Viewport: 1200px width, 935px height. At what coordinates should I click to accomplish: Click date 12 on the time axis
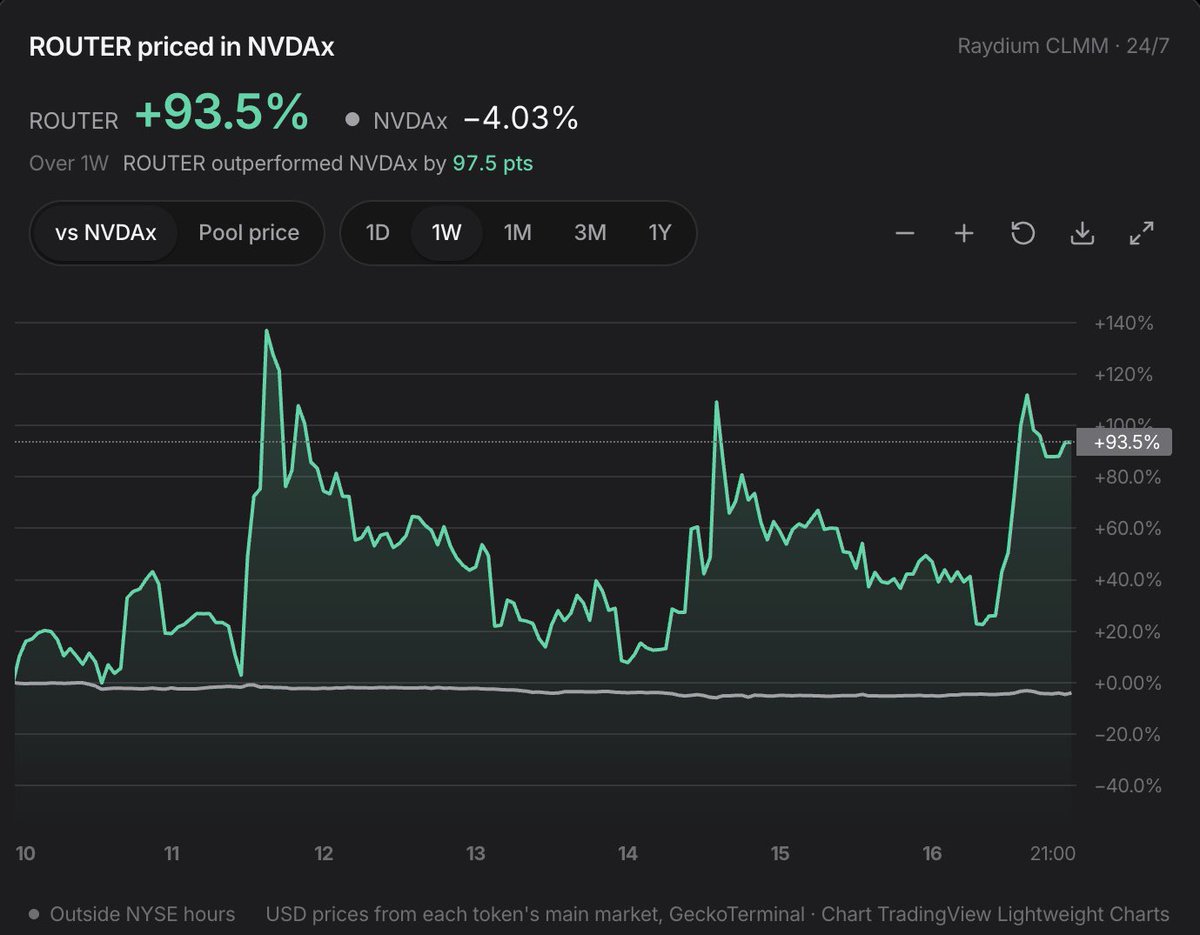(x=323, y=854)
